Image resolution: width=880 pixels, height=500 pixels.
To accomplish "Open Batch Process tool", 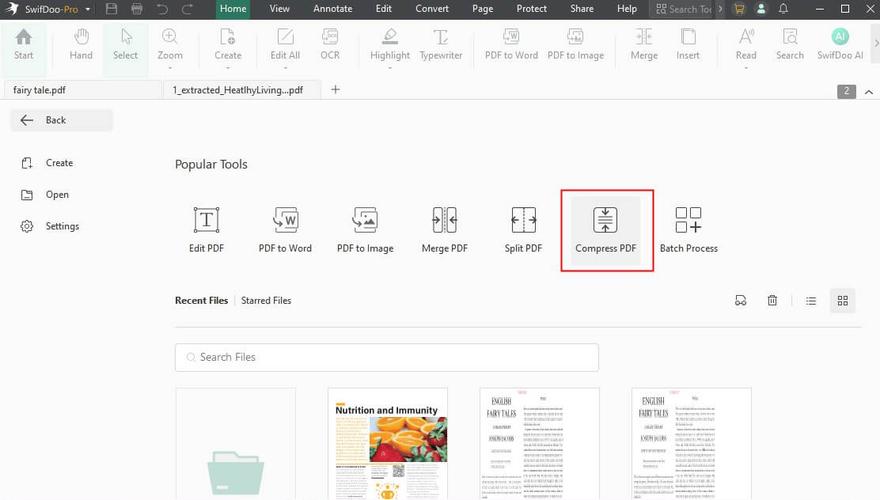I will point(689,230).
